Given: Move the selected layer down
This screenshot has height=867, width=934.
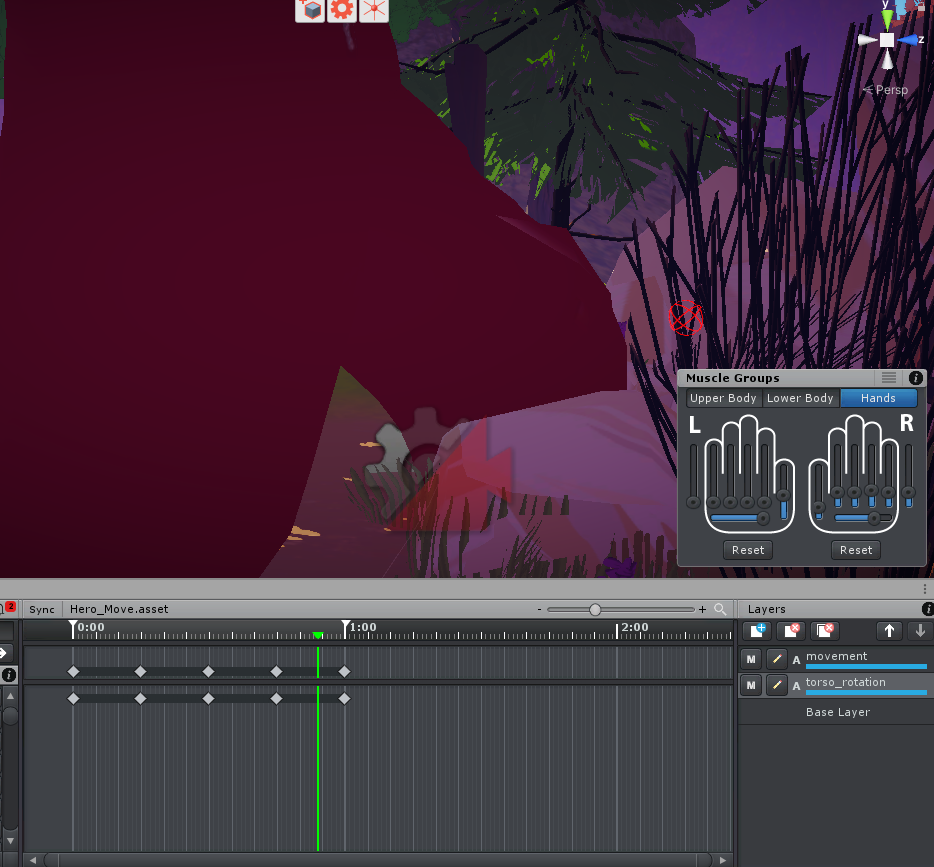Looking at the screenshot, I should tap(920, 630).
